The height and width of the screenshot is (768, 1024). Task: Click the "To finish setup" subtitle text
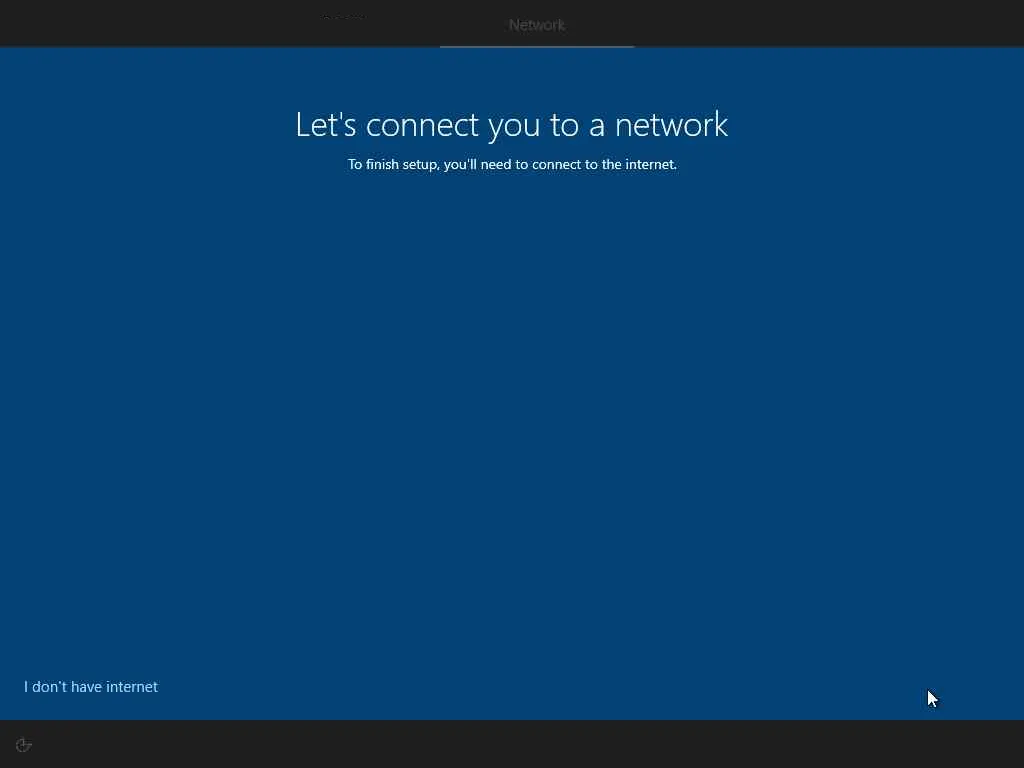click(x=512, y=165)
